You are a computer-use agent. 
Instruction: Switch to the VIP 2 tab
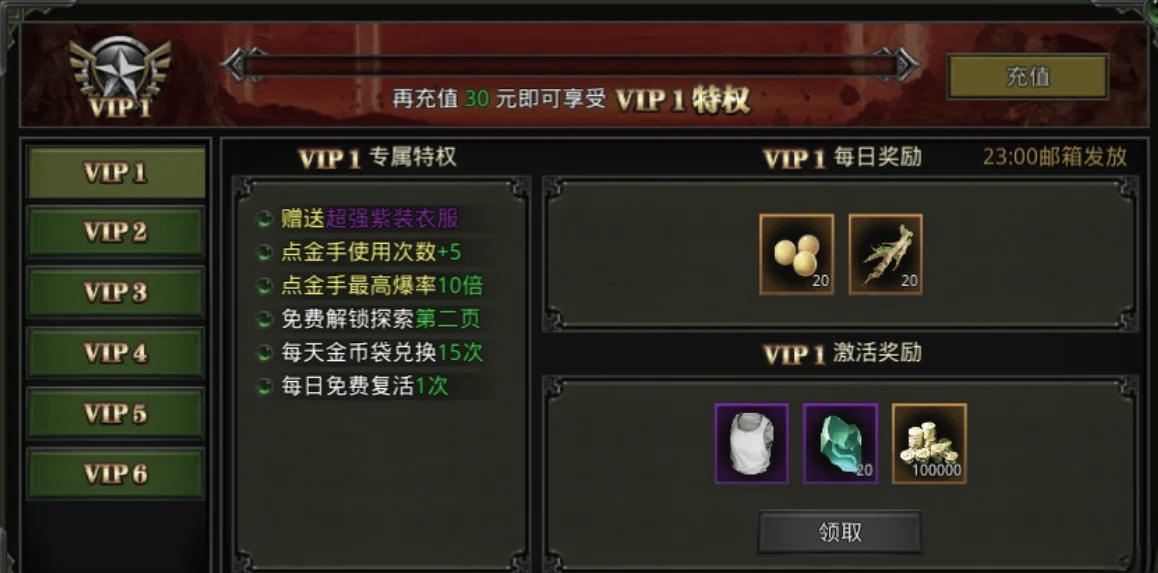pyautogui.click(x=115, y=232)
